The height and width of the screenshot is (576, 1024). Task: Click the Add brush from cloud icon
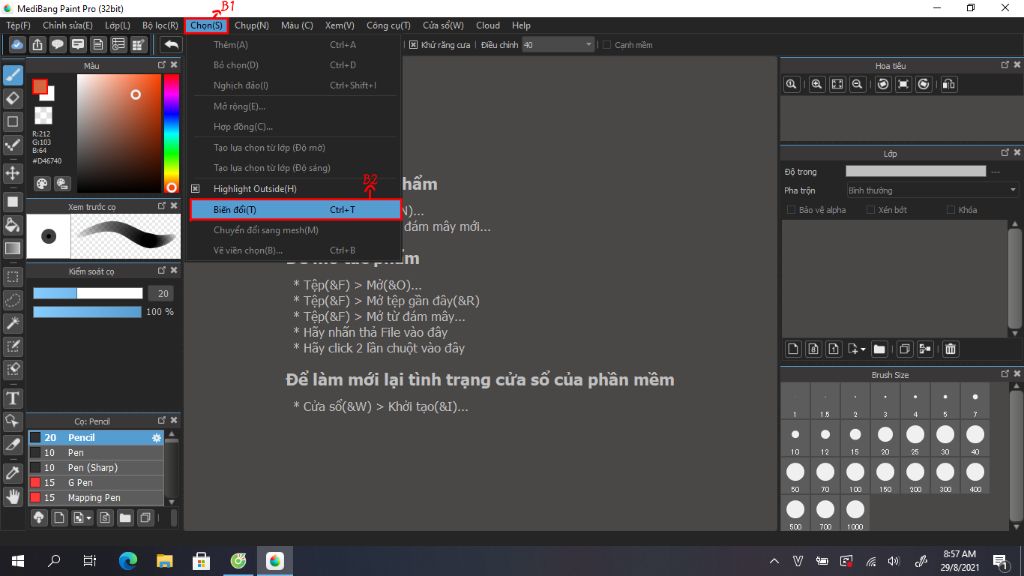tap(39, 518)
